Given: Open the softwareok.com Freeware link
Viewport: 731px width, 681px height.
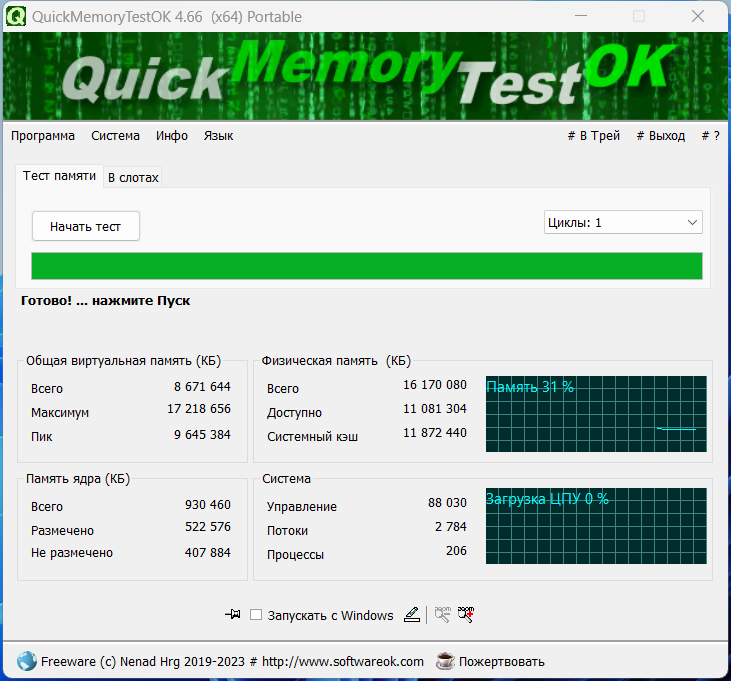Looking at the screenshot, I should tap(232, 661).
